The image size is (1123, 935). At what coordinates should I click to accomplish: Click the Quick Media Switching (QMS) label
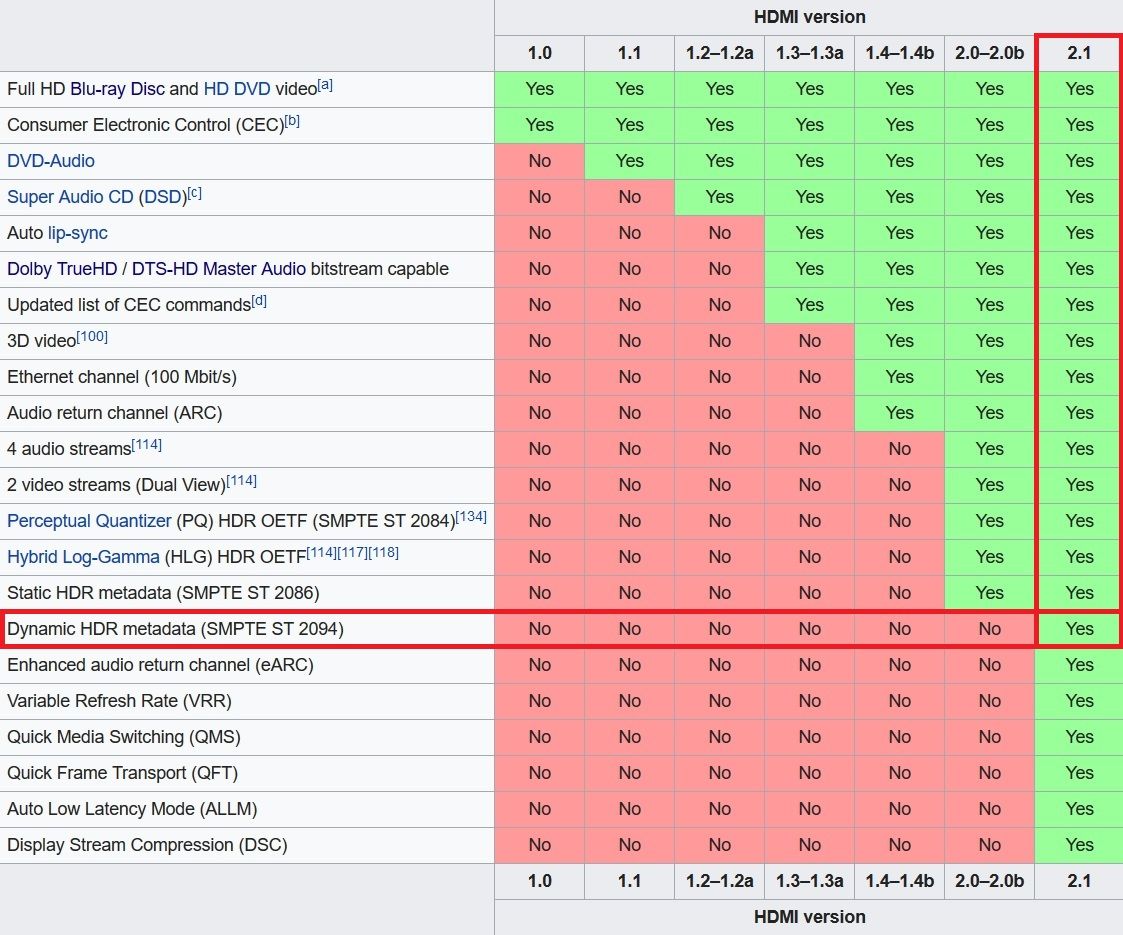click(x=124, y=737)
